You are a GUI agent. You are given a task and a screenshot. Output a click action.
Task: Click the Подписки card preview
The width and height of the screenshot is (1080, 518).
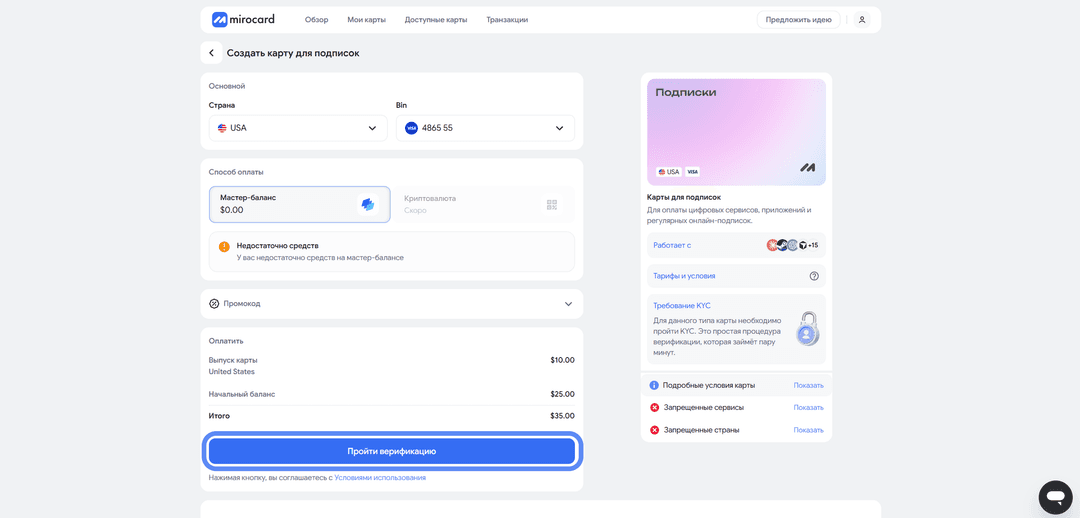click(x=736, y=132)
